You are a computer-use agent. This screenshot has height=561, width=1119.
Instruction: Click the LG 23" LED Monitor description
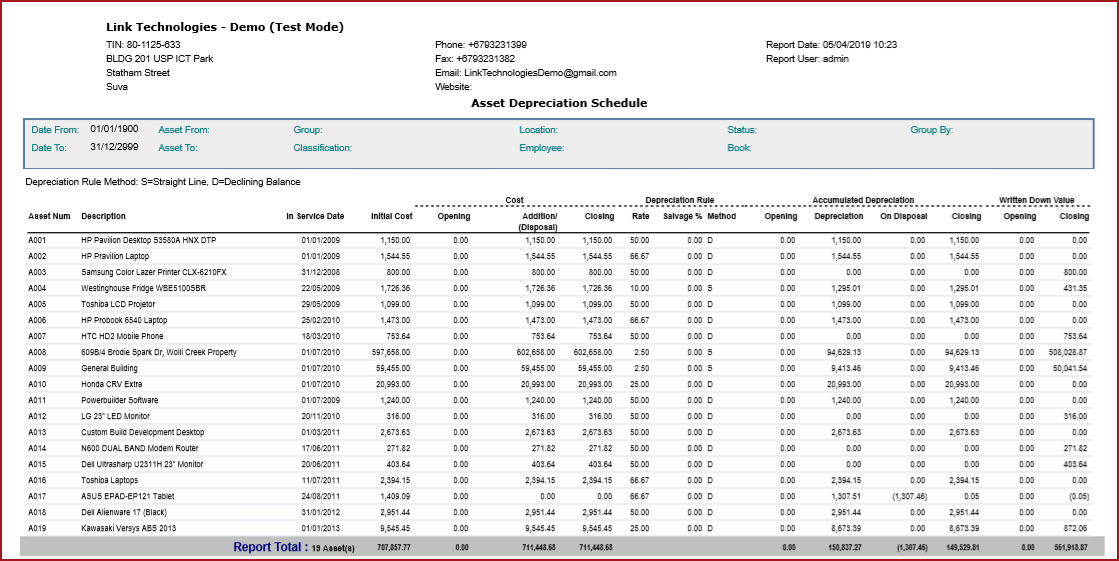[x=114, y=416]
